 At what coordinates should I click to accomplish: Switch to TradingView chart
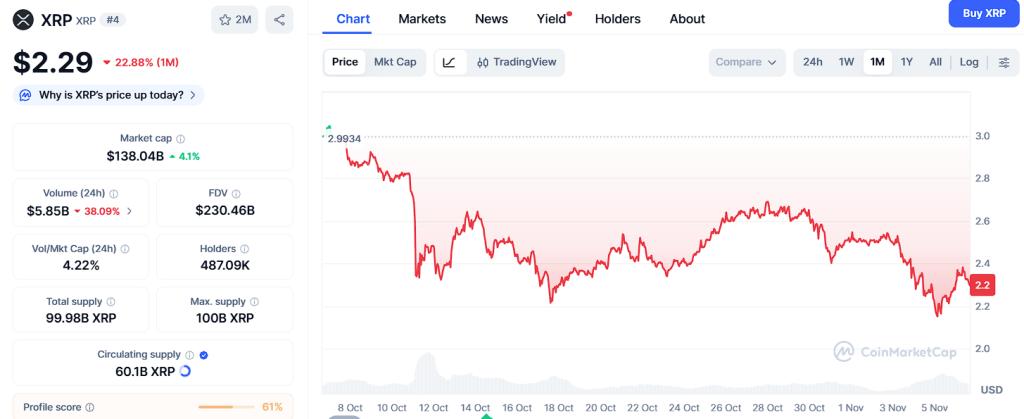(x=516, y=62)
